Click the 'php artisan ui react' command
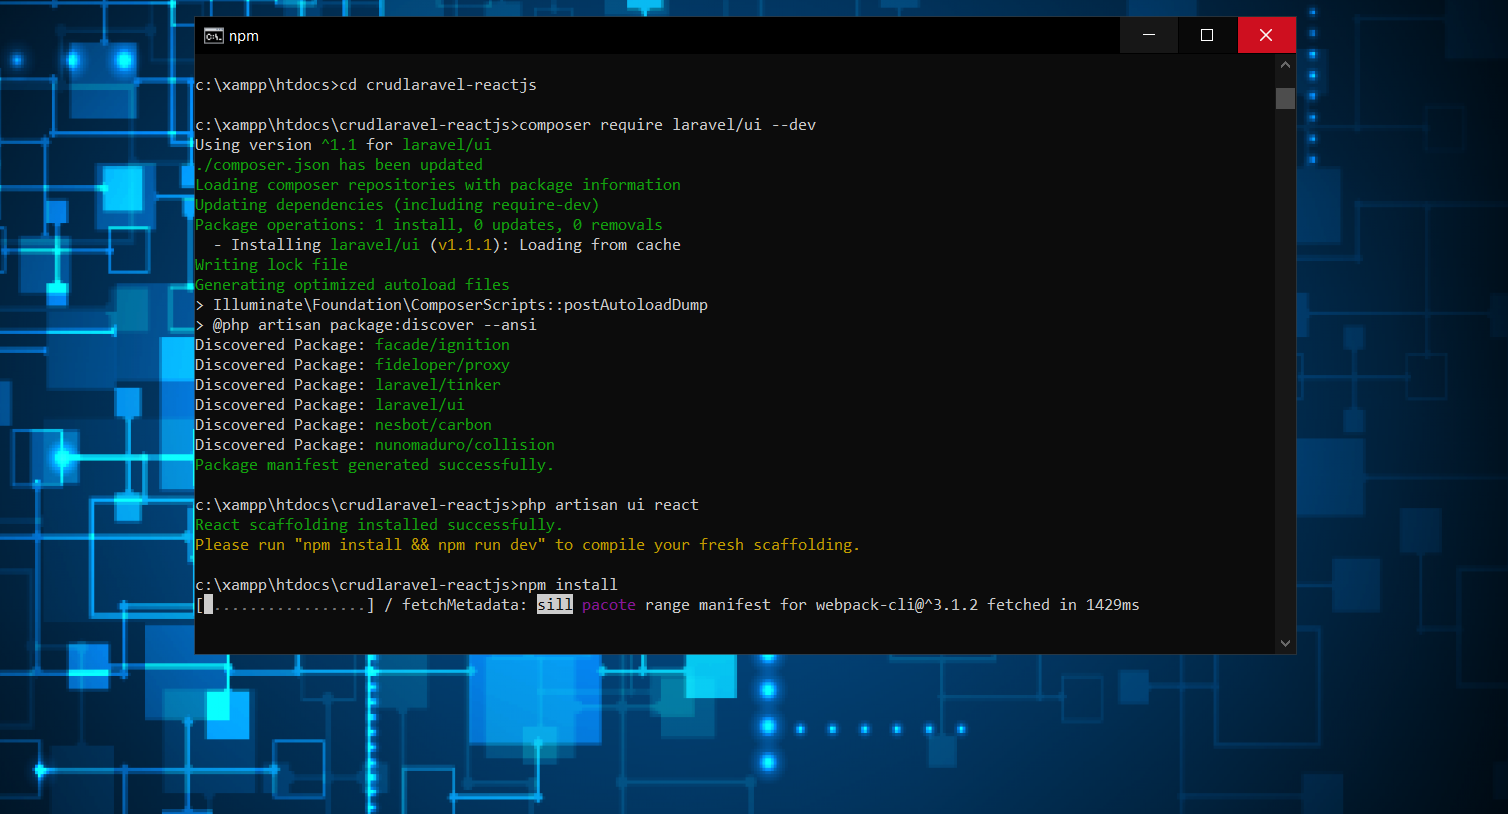 609,505
